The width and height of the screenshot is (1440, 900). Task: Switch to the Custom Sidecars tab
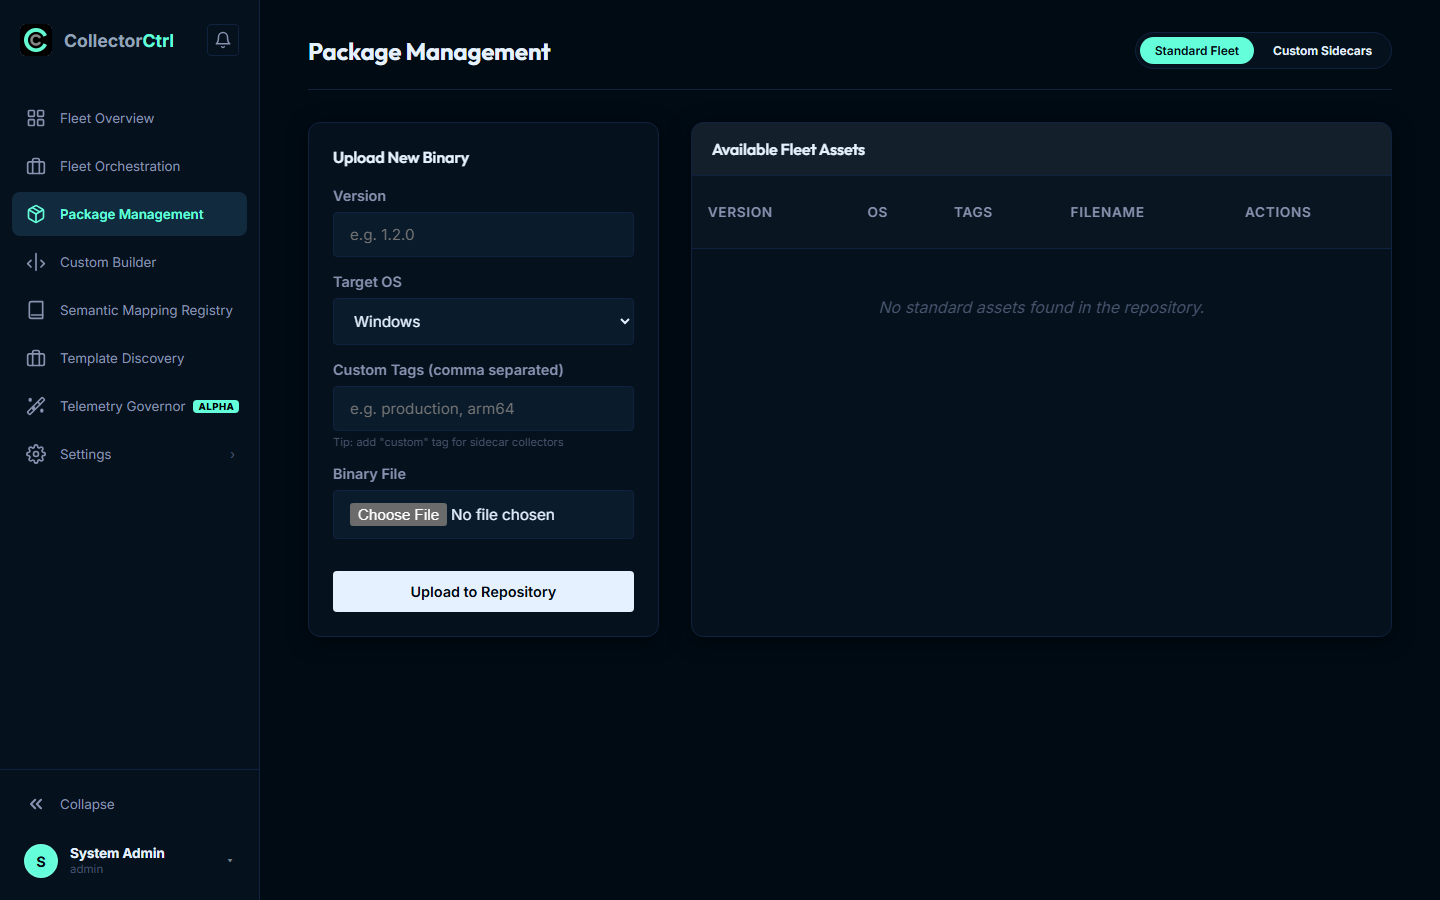click(1322, 51)
